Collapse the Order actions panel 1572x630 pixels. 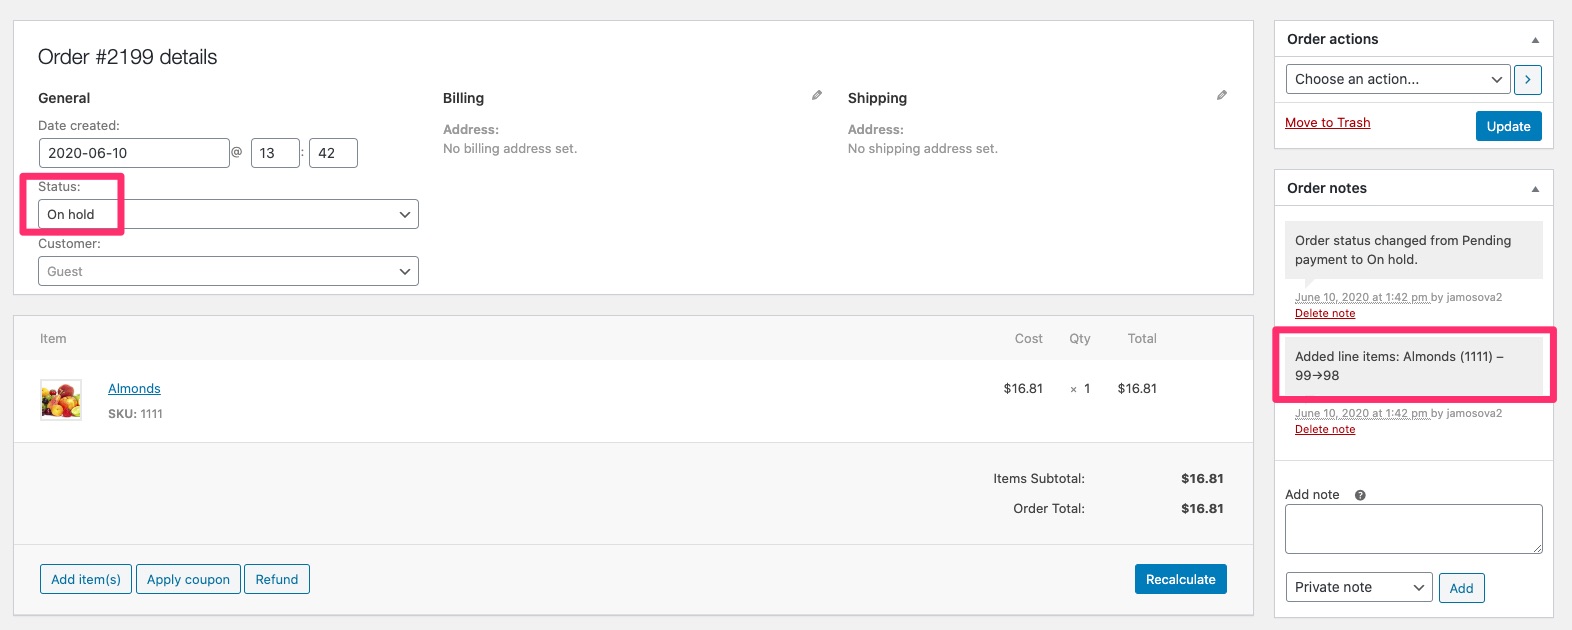(1536, 39)
